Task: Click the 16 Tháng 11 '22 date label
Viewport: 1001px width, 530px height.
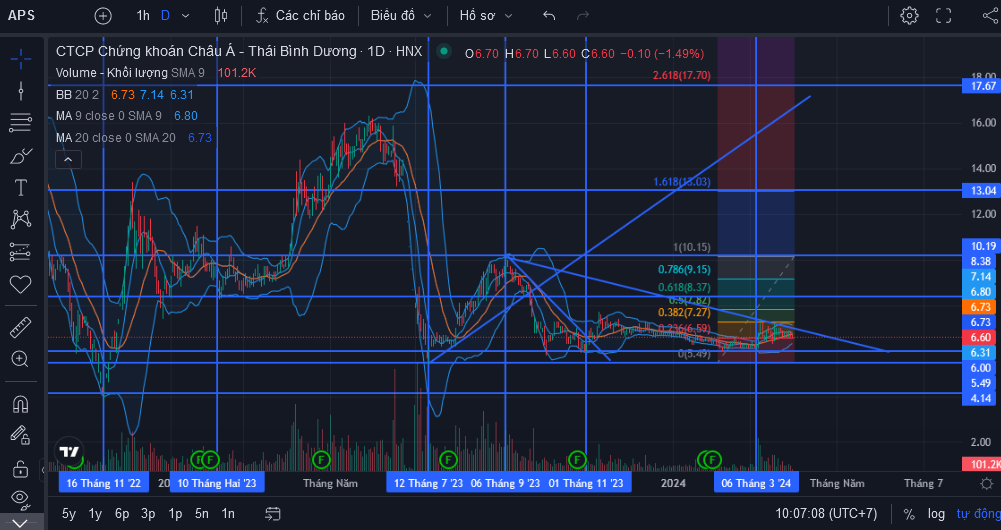Action: 103,483
